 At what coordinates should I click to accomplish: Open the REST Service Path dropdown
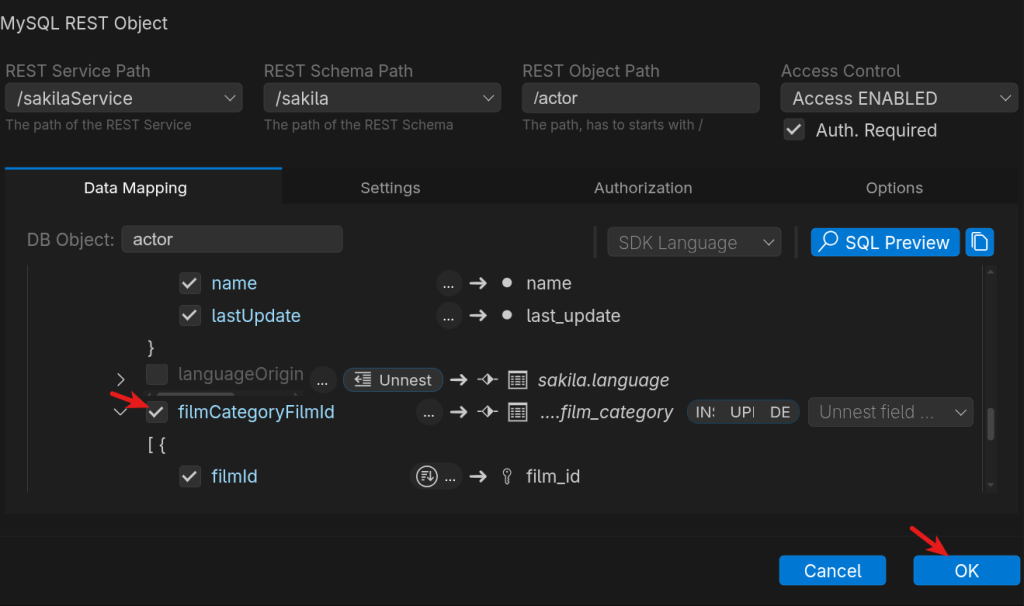(x=123, y=98)
